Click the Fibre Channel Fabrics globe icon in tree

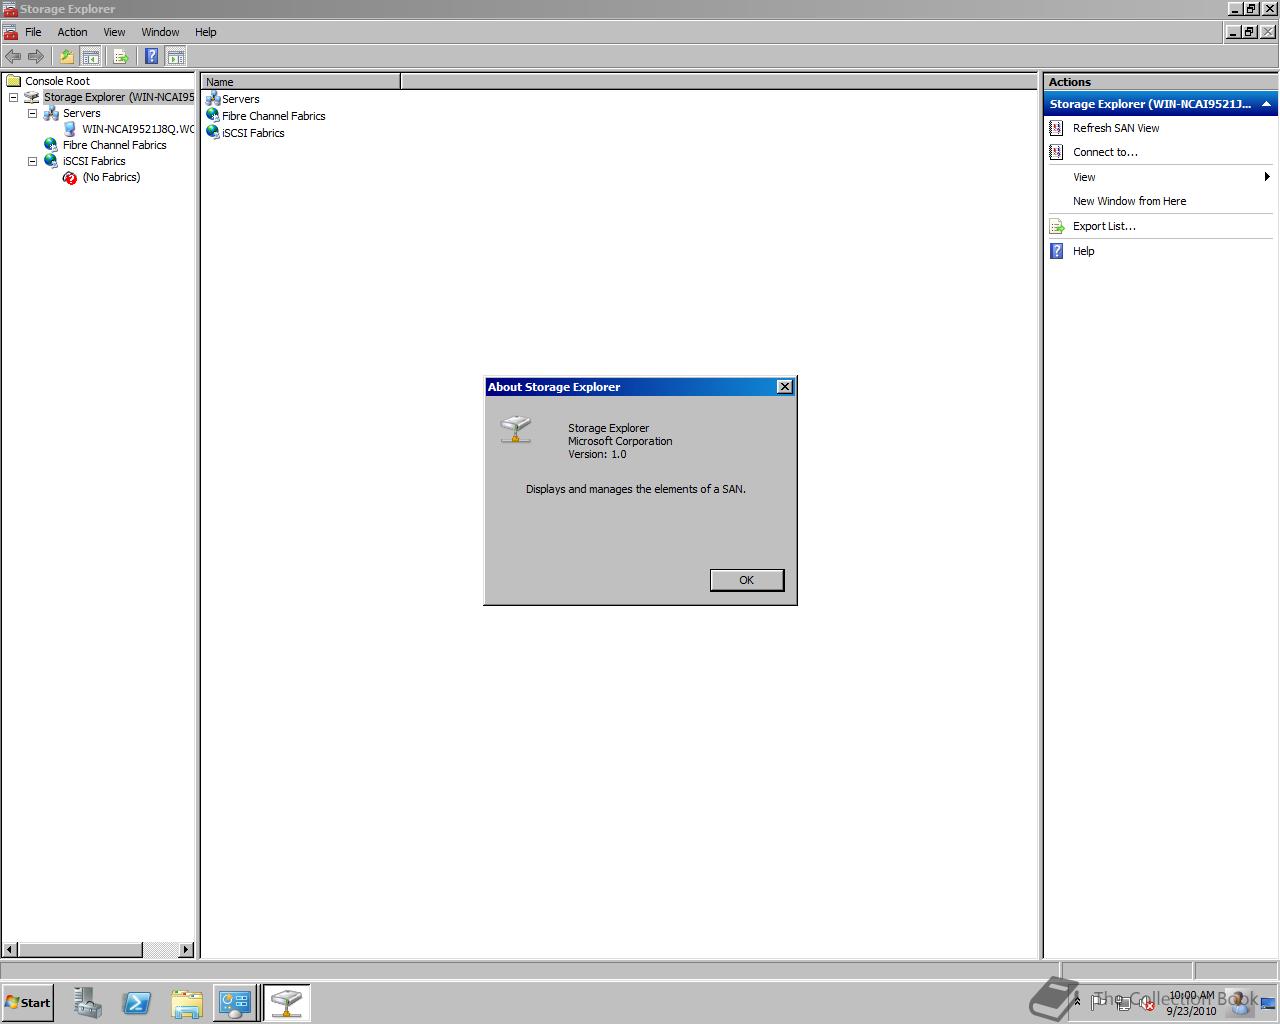[51, 145]
